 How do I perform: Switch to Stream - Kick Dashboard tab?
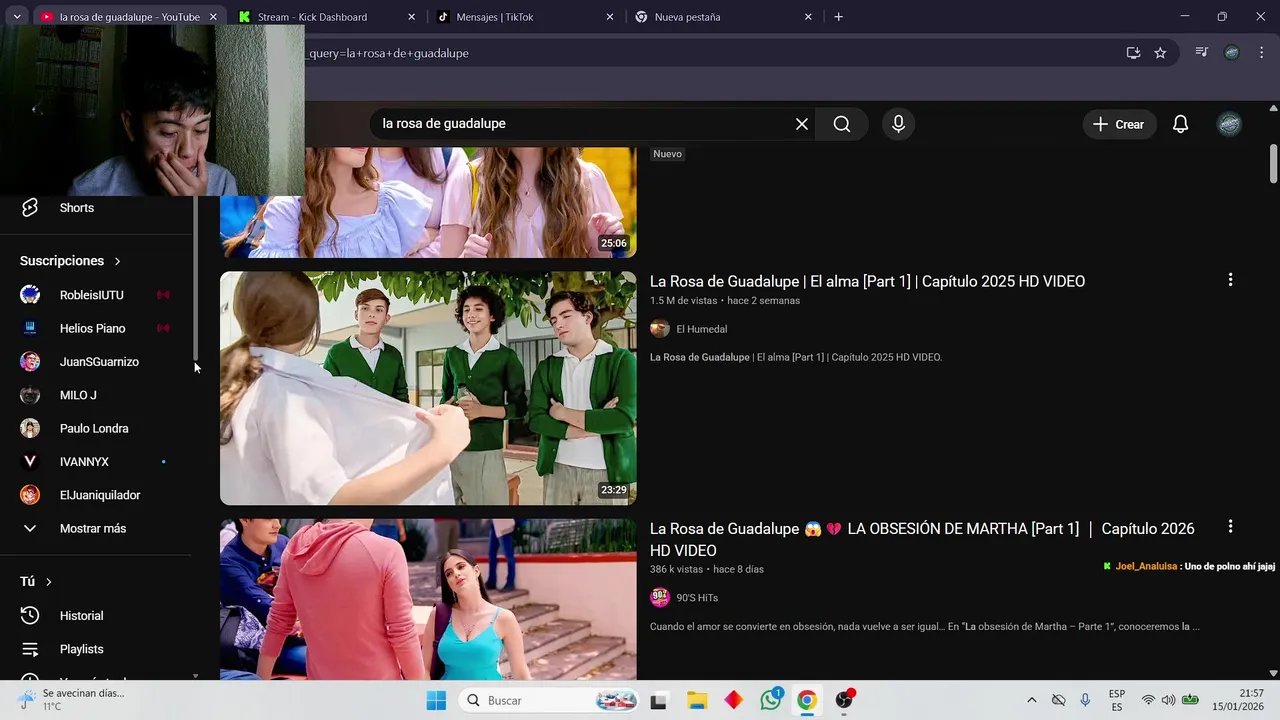[x=326, y=17]
